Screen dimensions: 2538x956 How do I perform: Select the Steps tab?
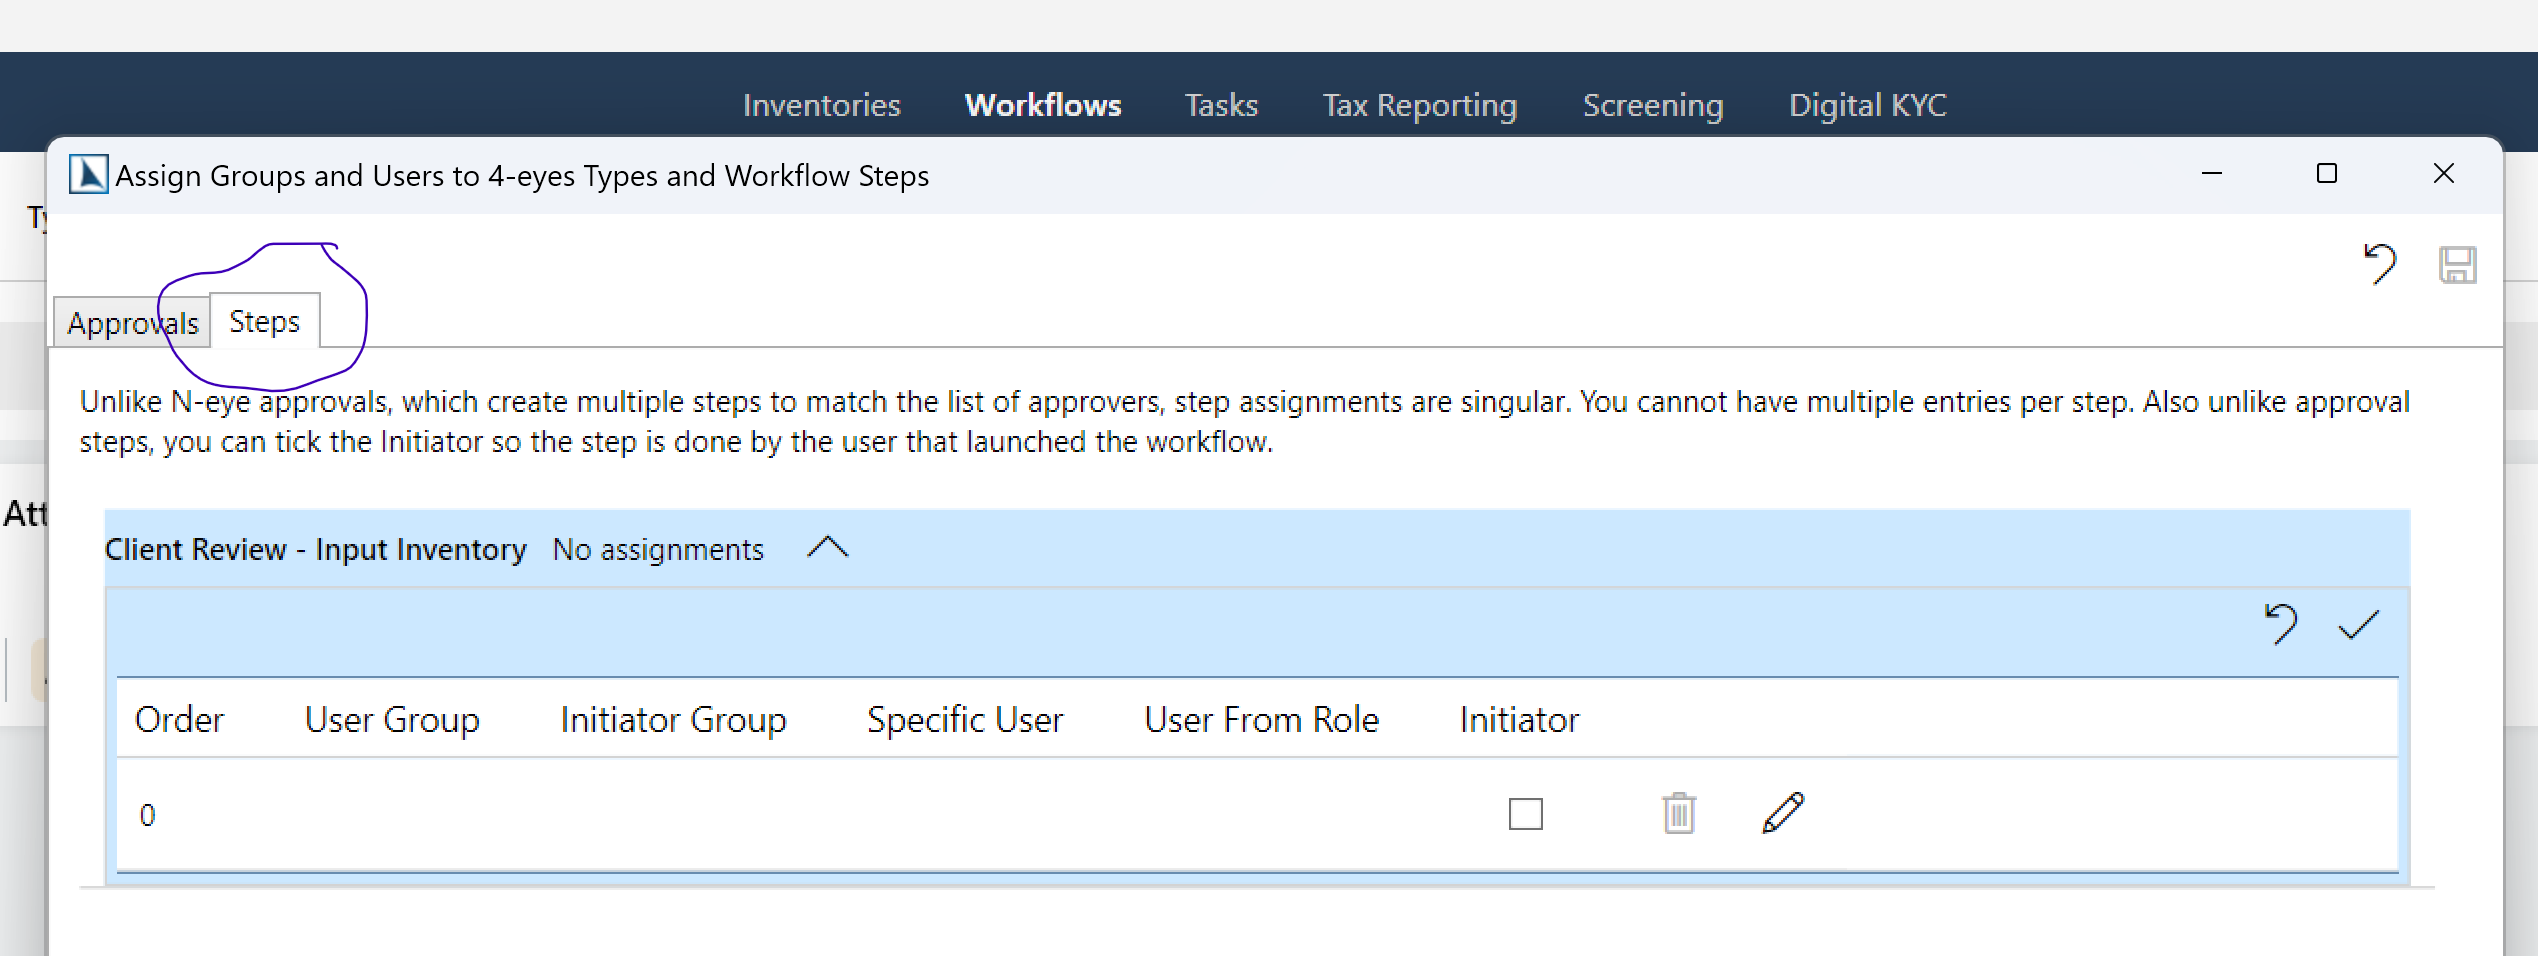click(265, 321)
